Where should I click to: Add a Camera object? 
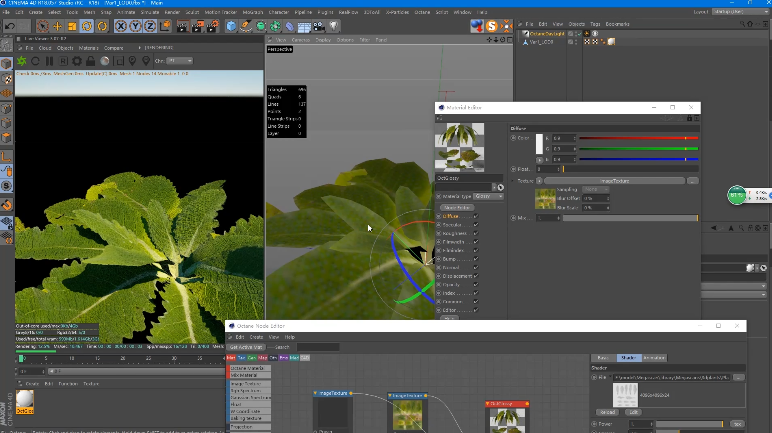point(319,26)
